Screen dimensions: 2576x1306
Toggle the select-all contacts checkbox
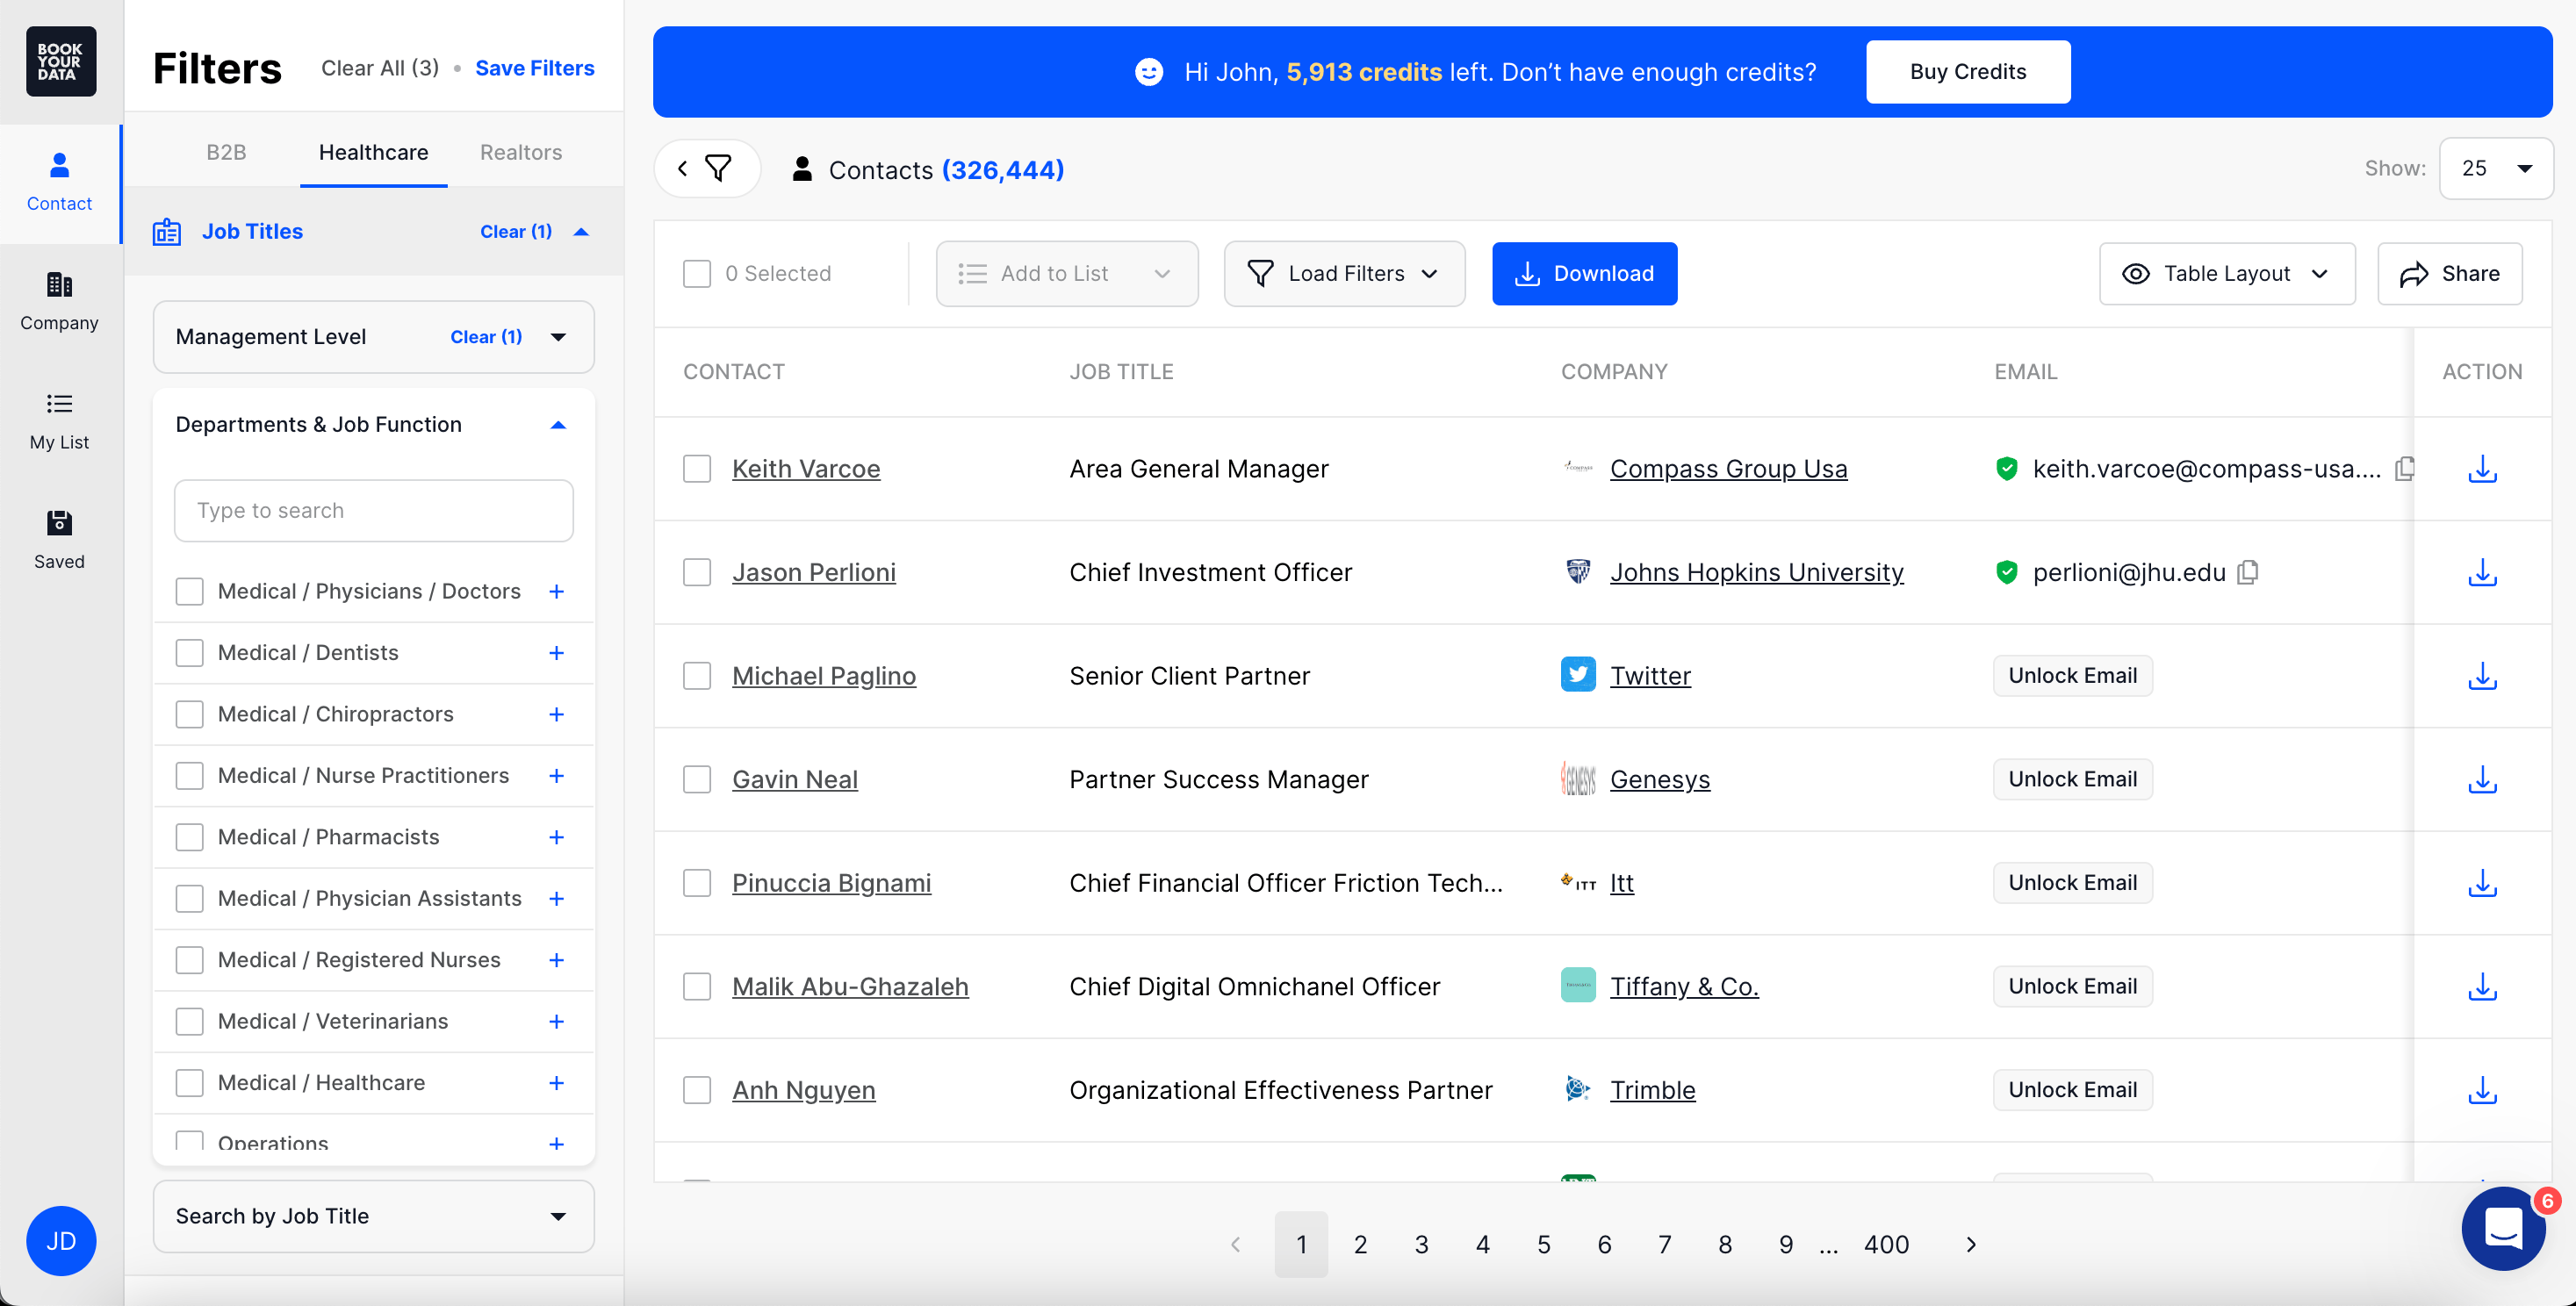(697, 273)
